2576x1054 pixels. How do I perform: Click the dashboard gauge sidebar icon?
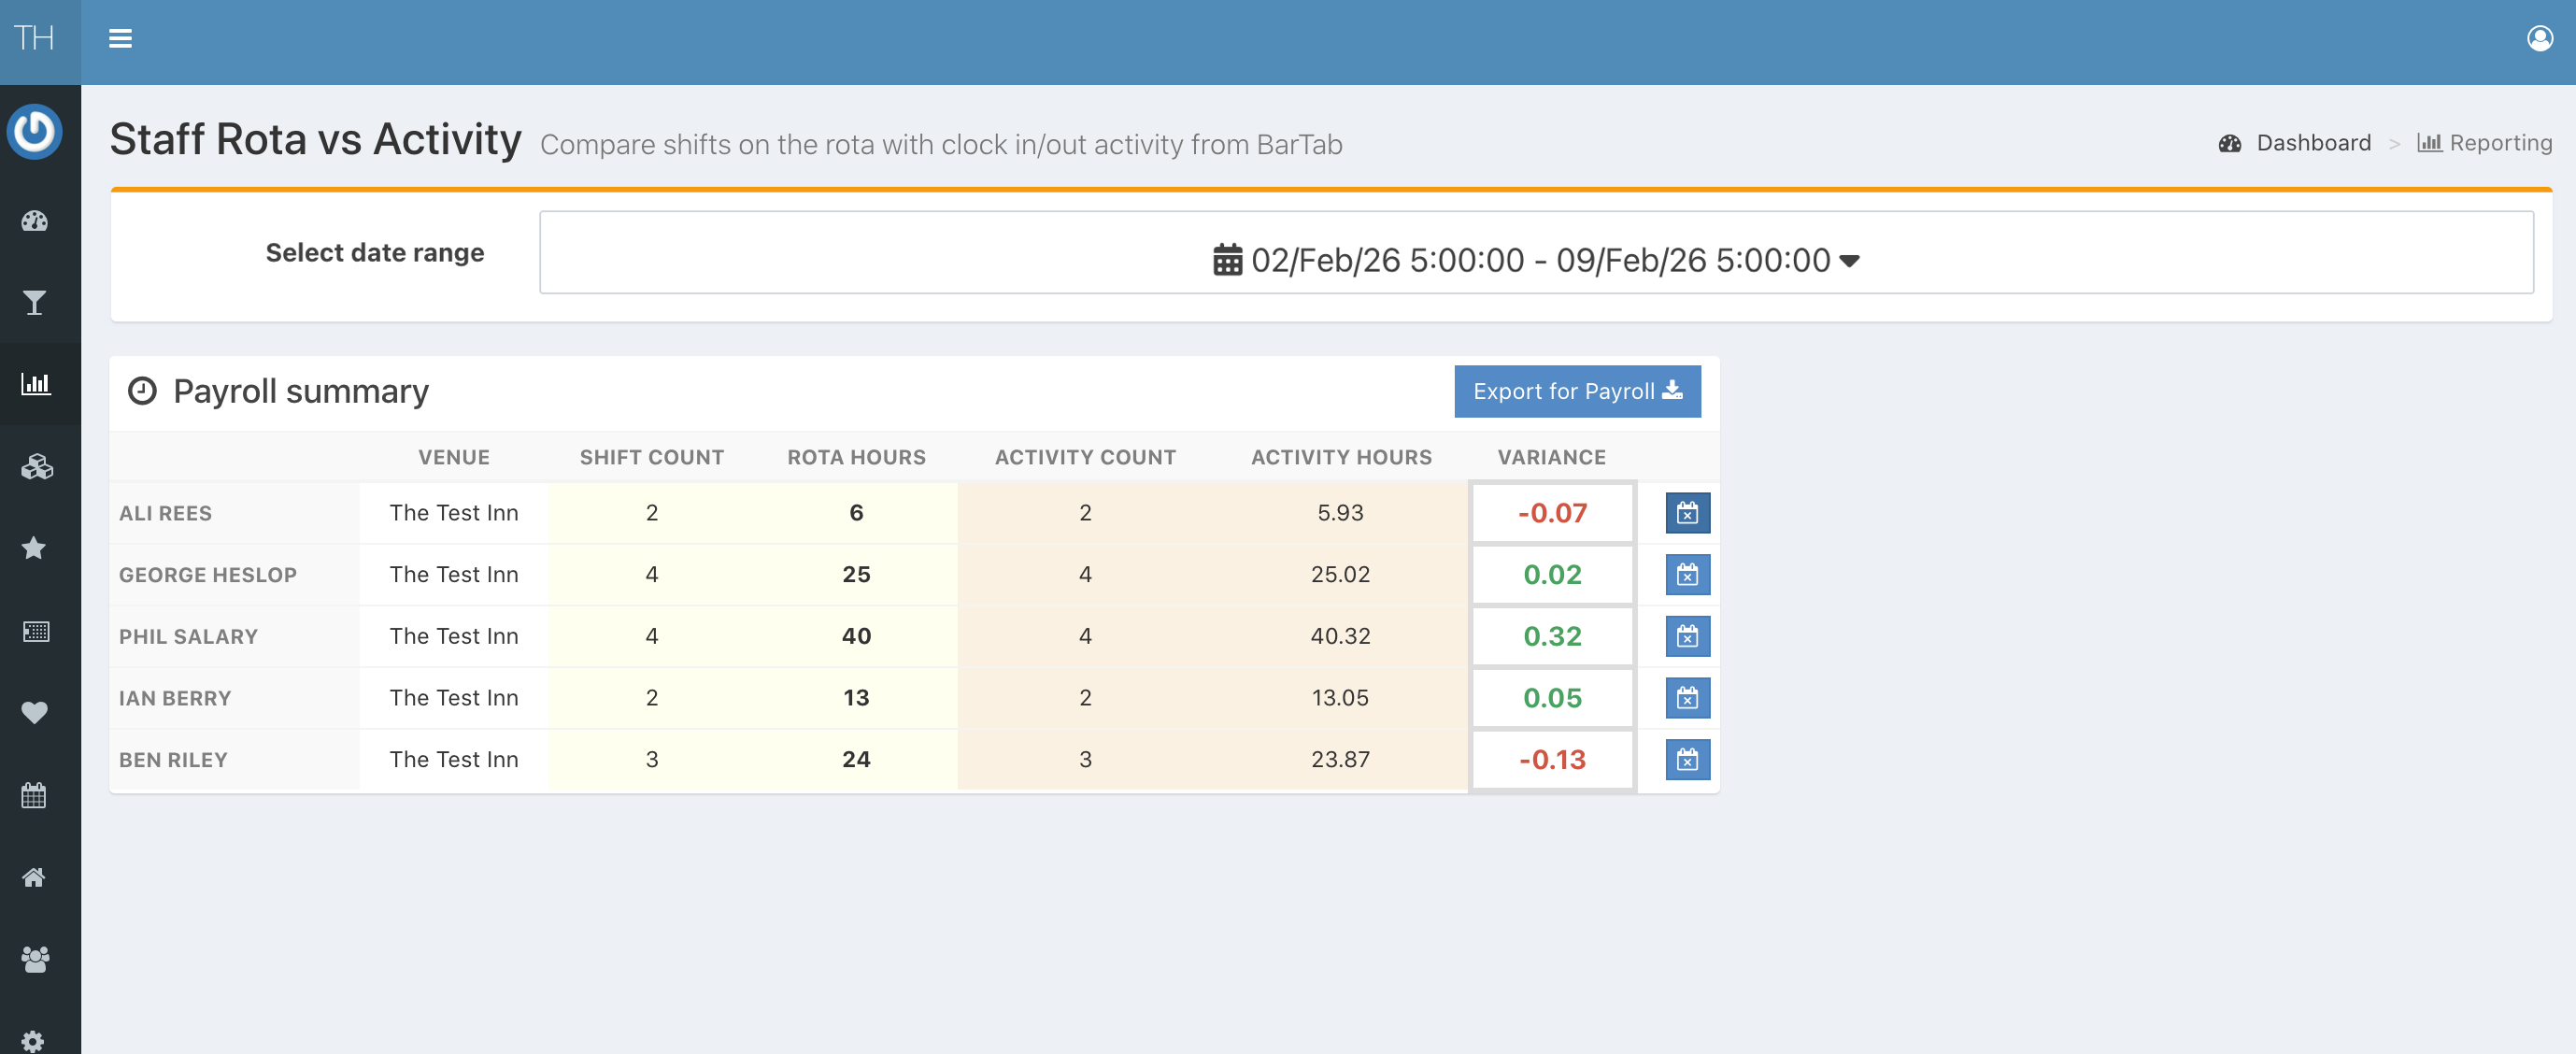coord(35,221)
